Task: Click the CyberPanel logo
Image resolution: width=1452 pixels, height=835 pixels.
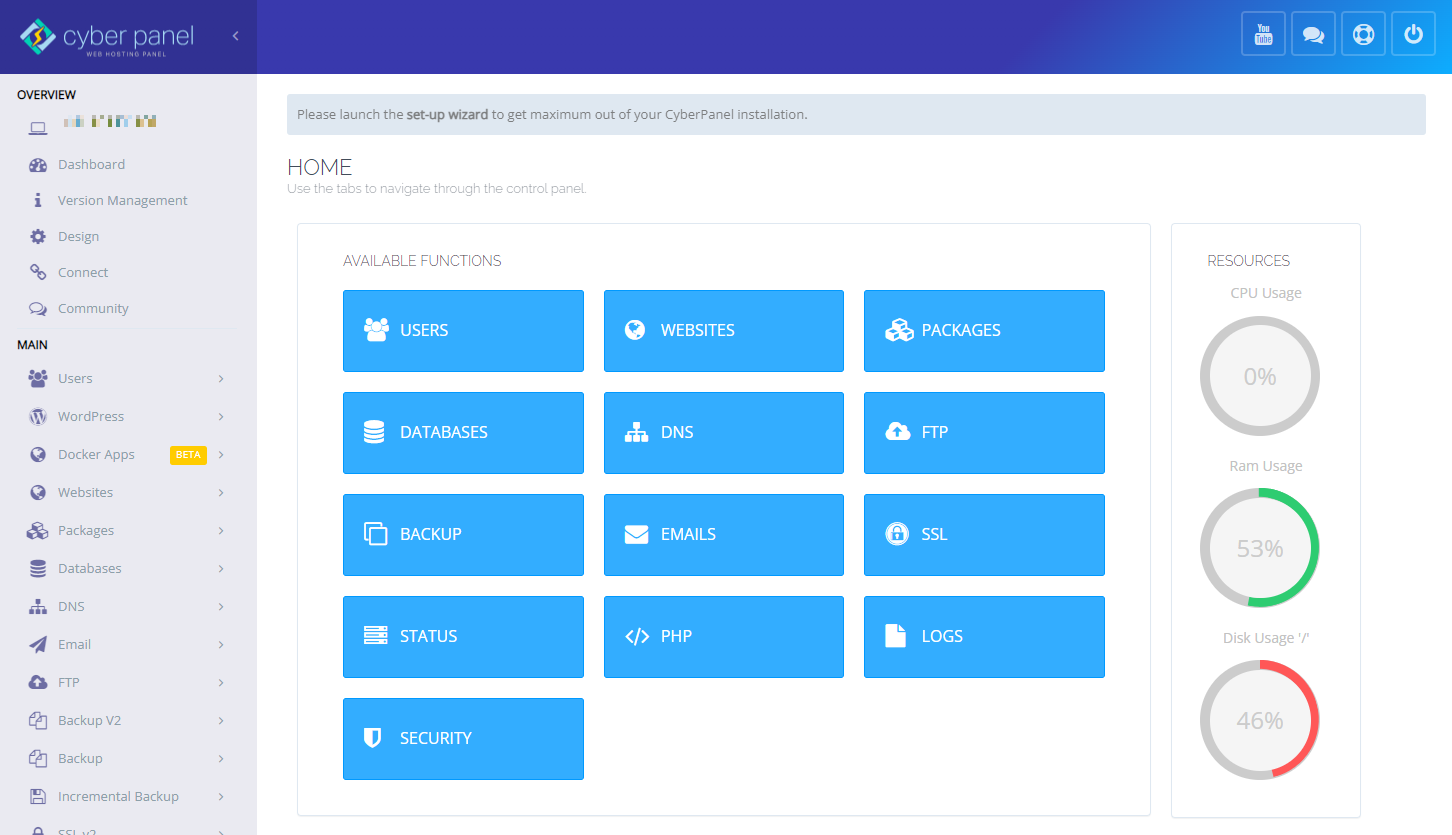Action: pos(107,37)
